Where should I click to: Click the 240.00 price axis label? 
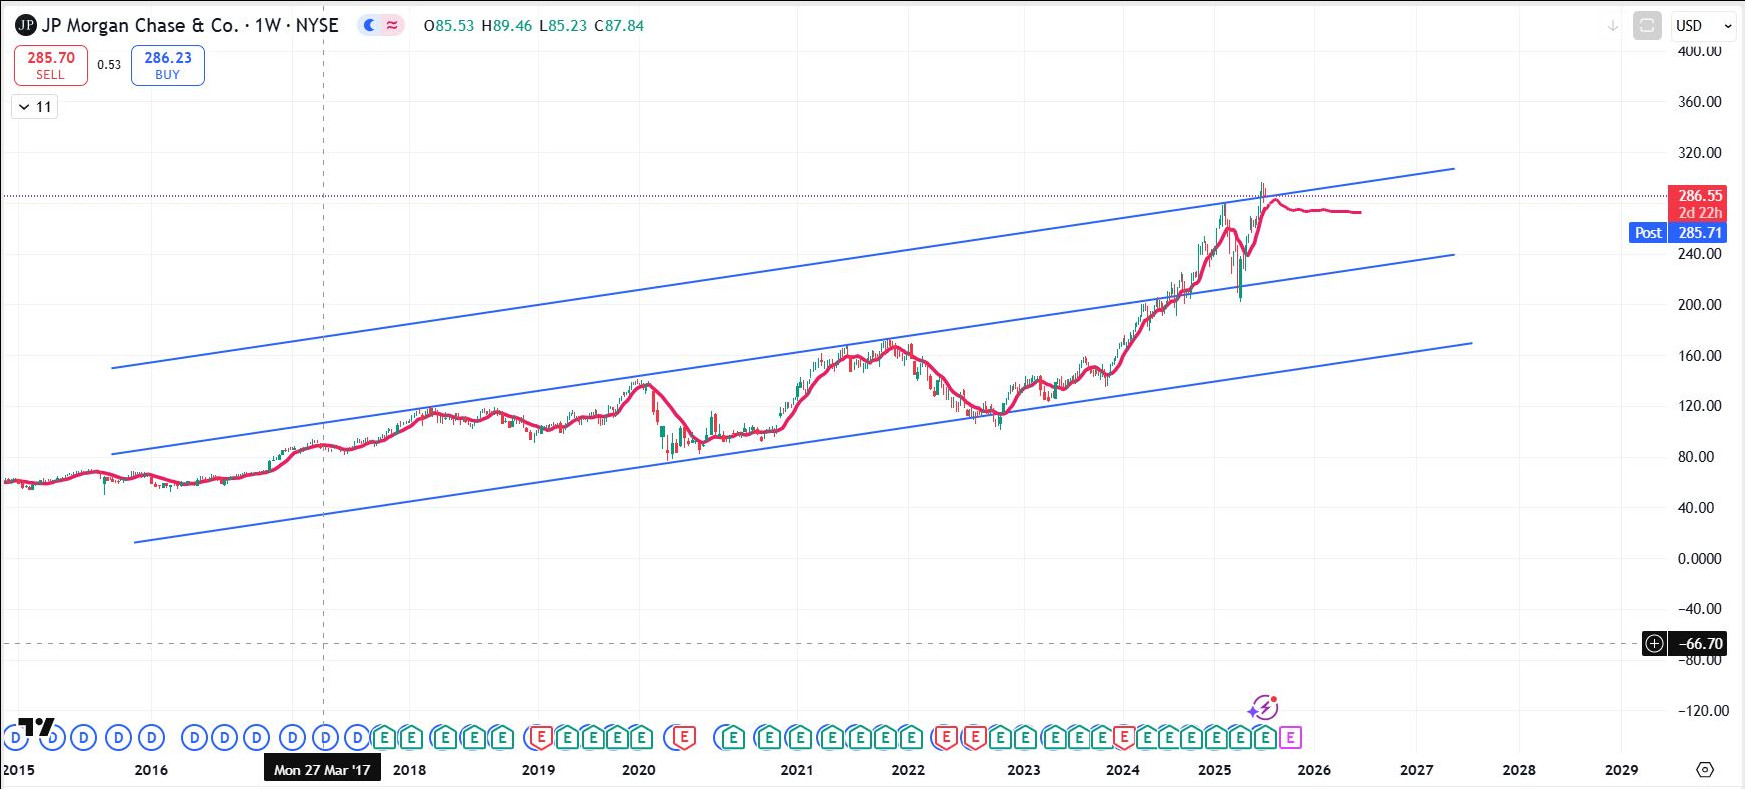tap(1699, 254)
